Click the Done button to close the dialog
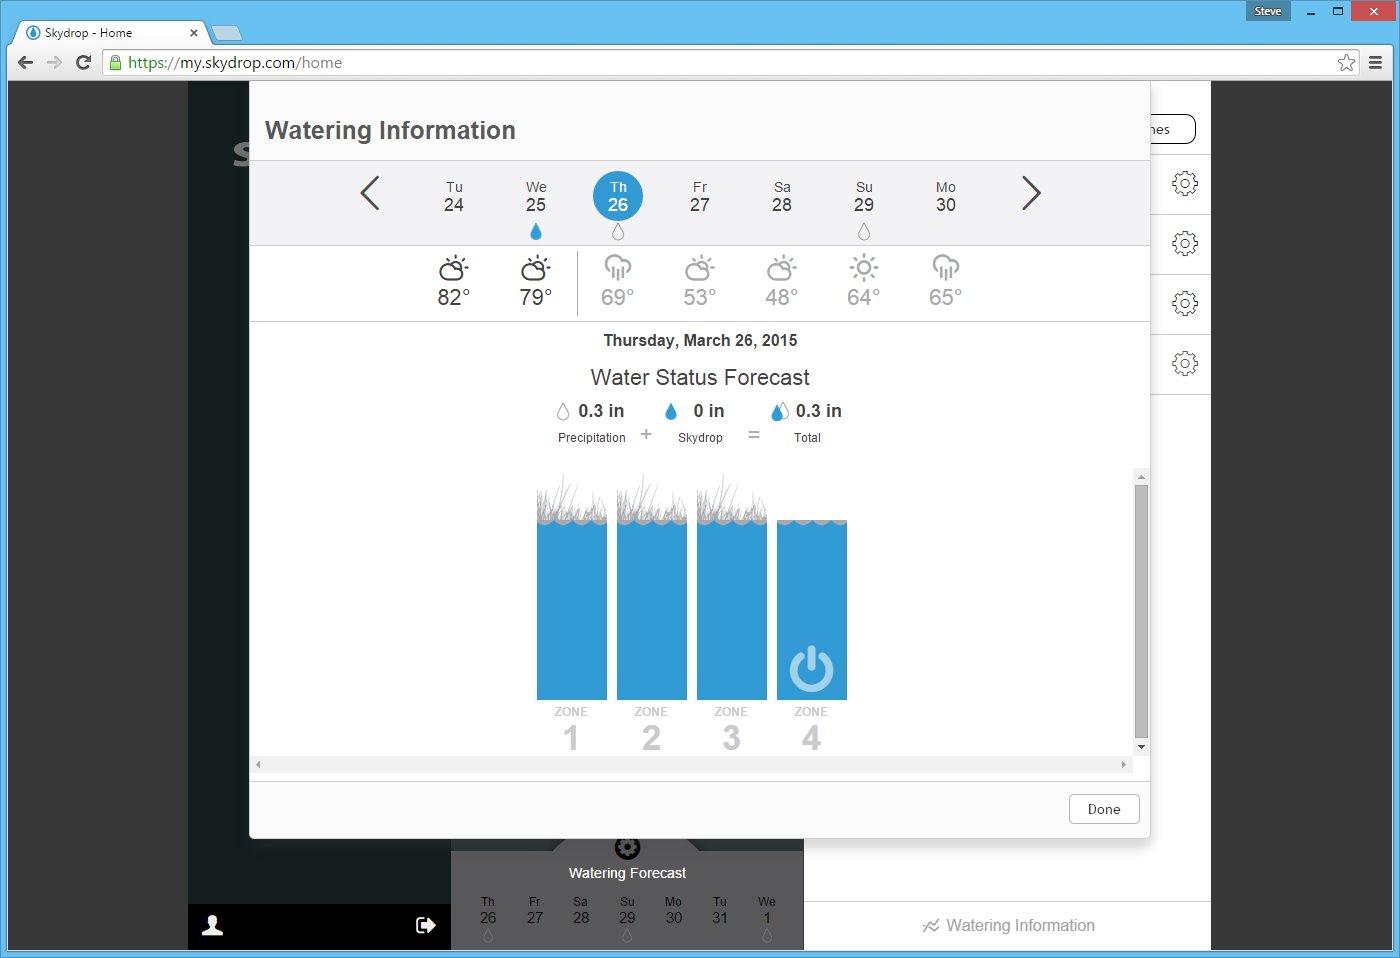This screenshot has height=958, width=1400. coord(1103,808)
